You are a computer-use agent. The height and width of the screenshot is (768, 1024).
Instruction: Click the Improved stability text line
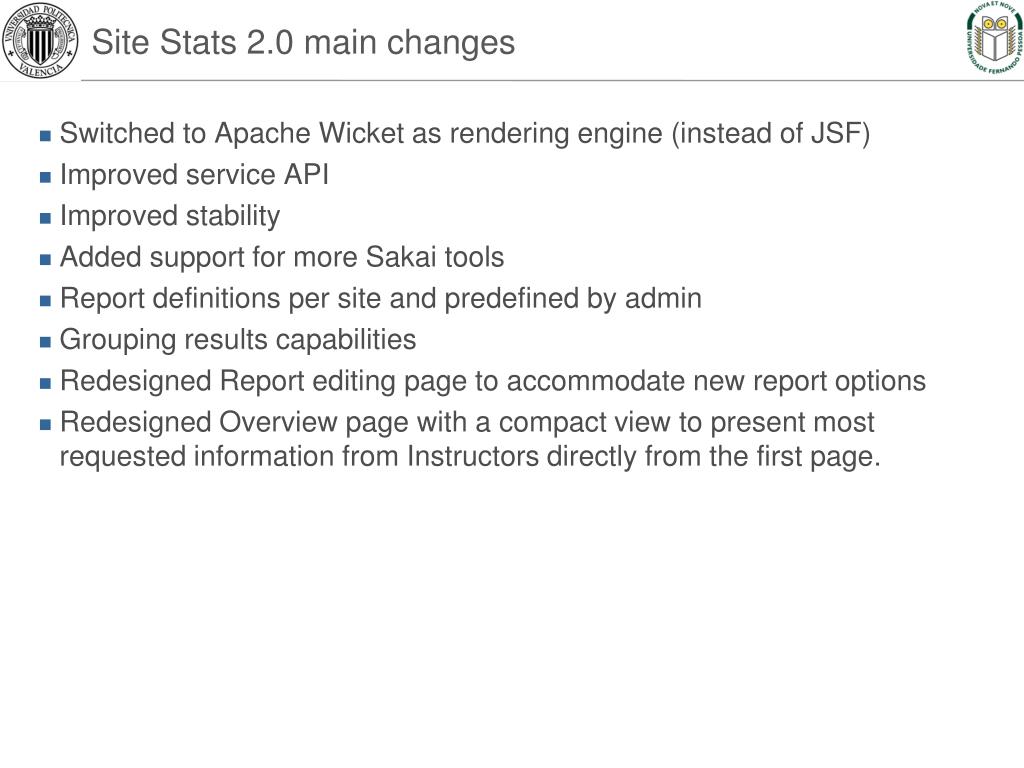tap(170, 217)
